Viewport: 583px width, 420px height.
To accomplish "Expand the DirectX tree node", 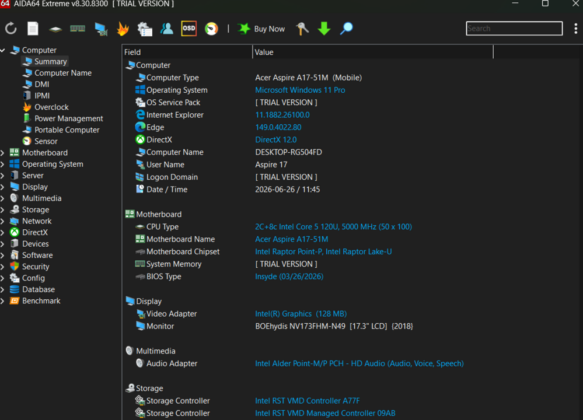I will pyautogui.click(x=2, y=232).
